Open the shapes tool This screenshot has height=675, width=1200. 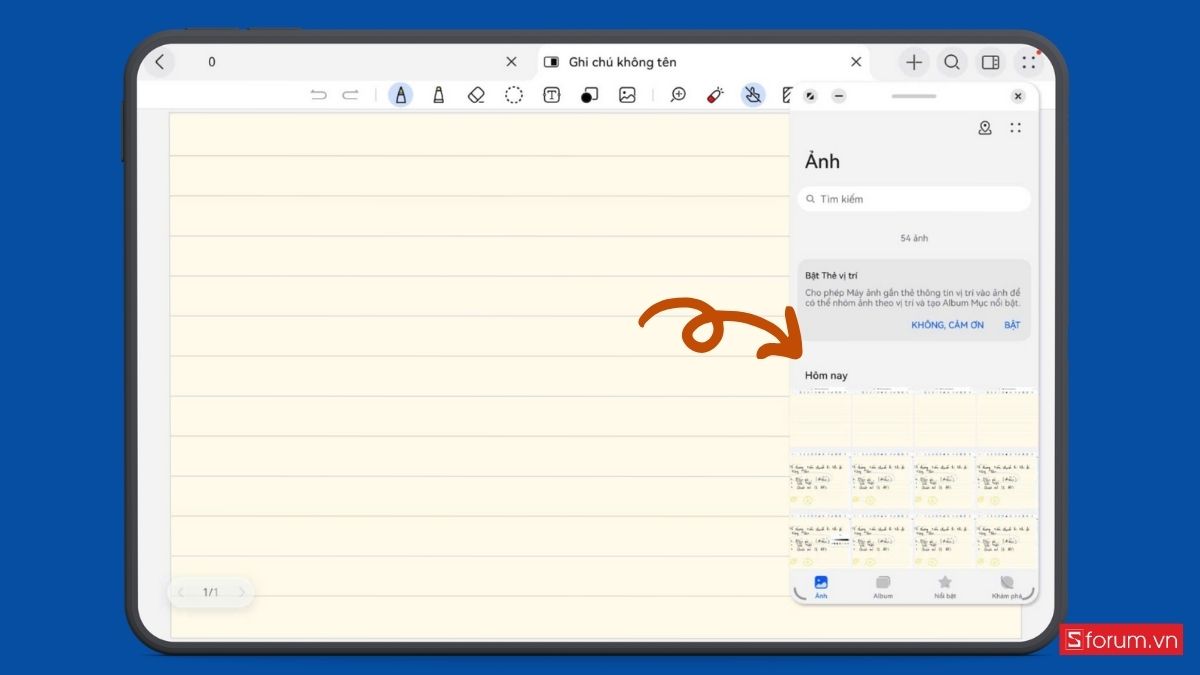[x=589, y=95]
